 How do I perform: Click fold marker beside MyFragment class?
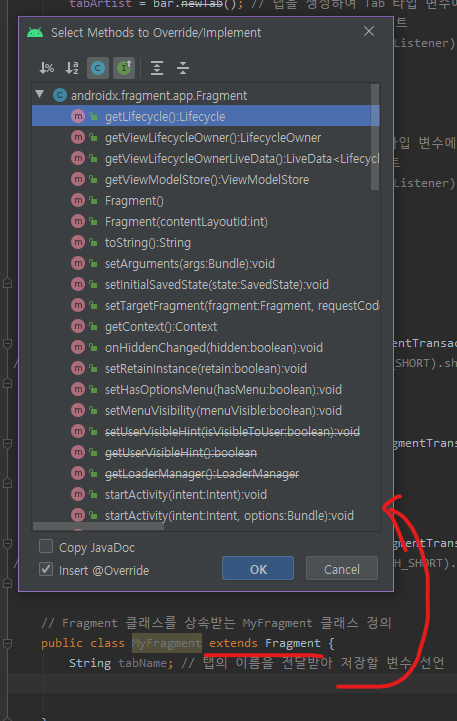[7, 644]
